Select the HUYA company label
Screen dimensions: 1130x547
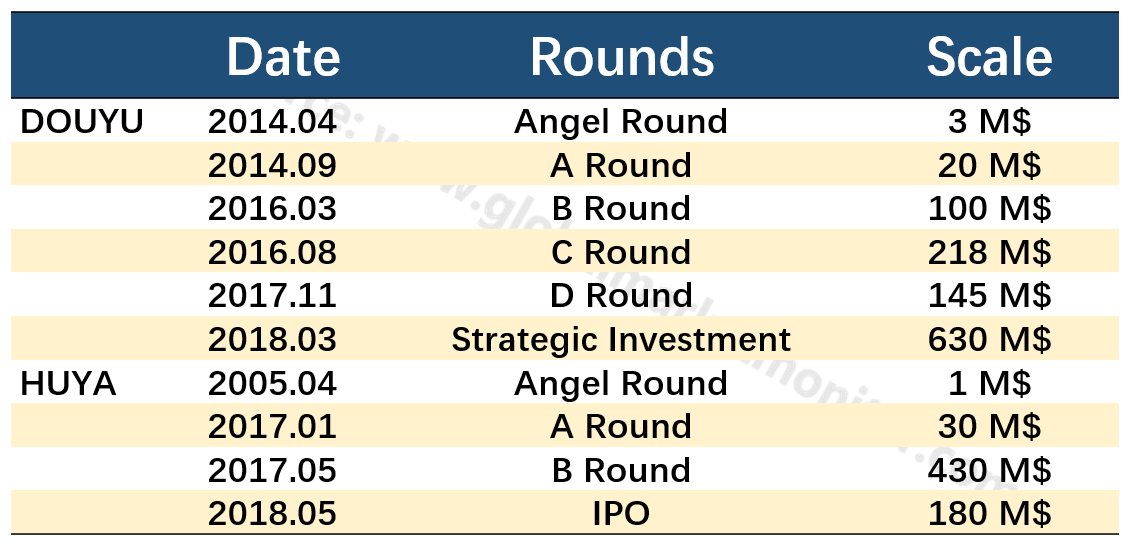pos(69,384)
